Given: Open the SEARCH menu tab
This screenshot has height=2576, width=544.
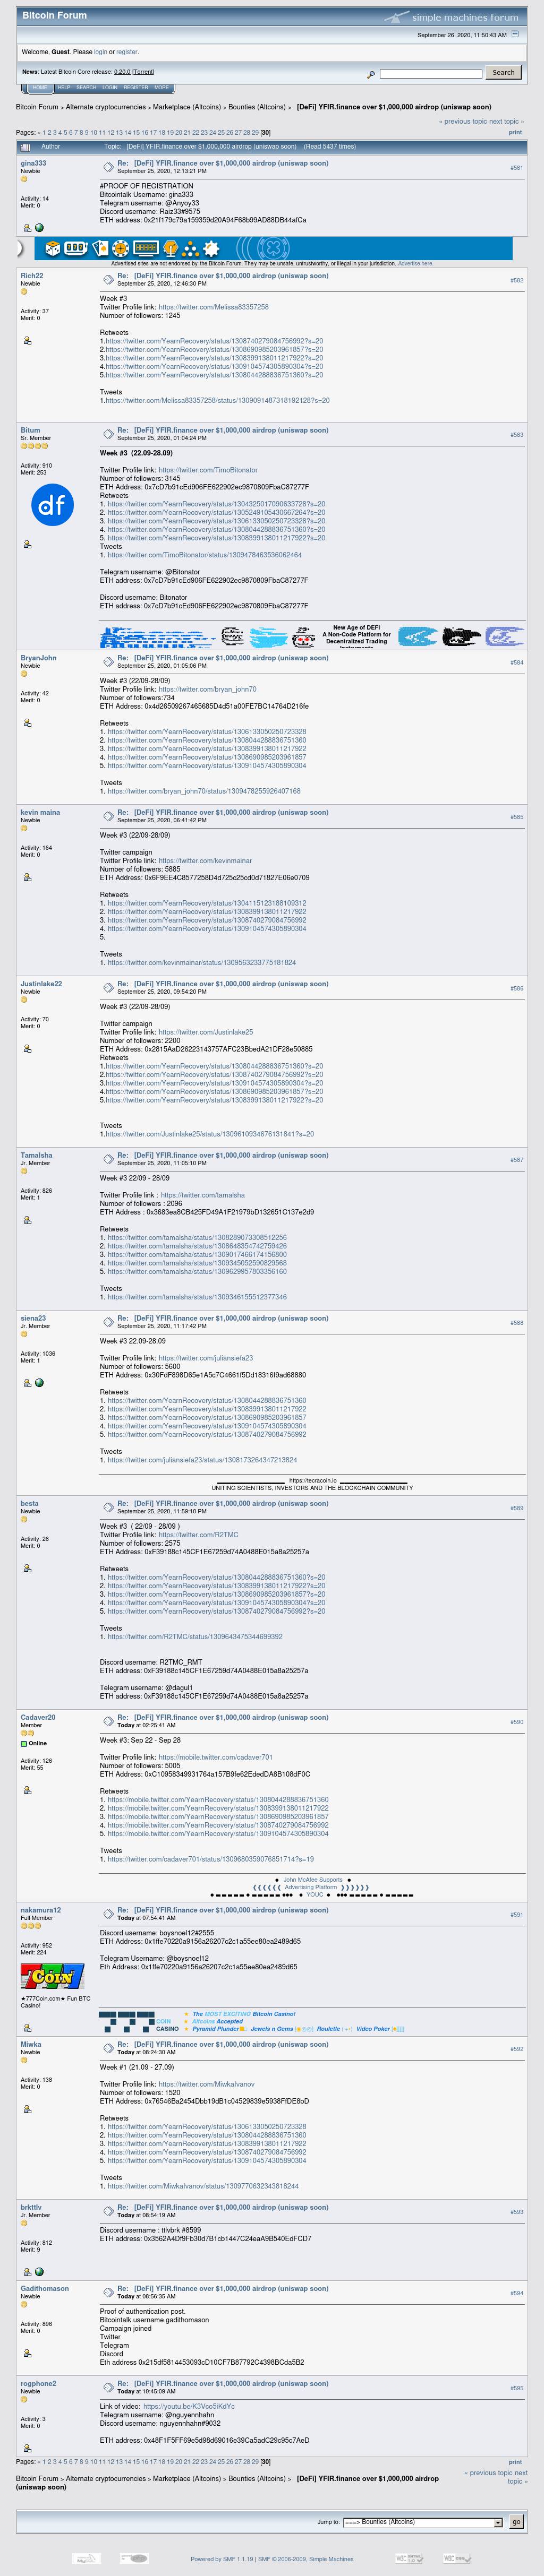Looking at the screenshot, I should coord(87,88).
